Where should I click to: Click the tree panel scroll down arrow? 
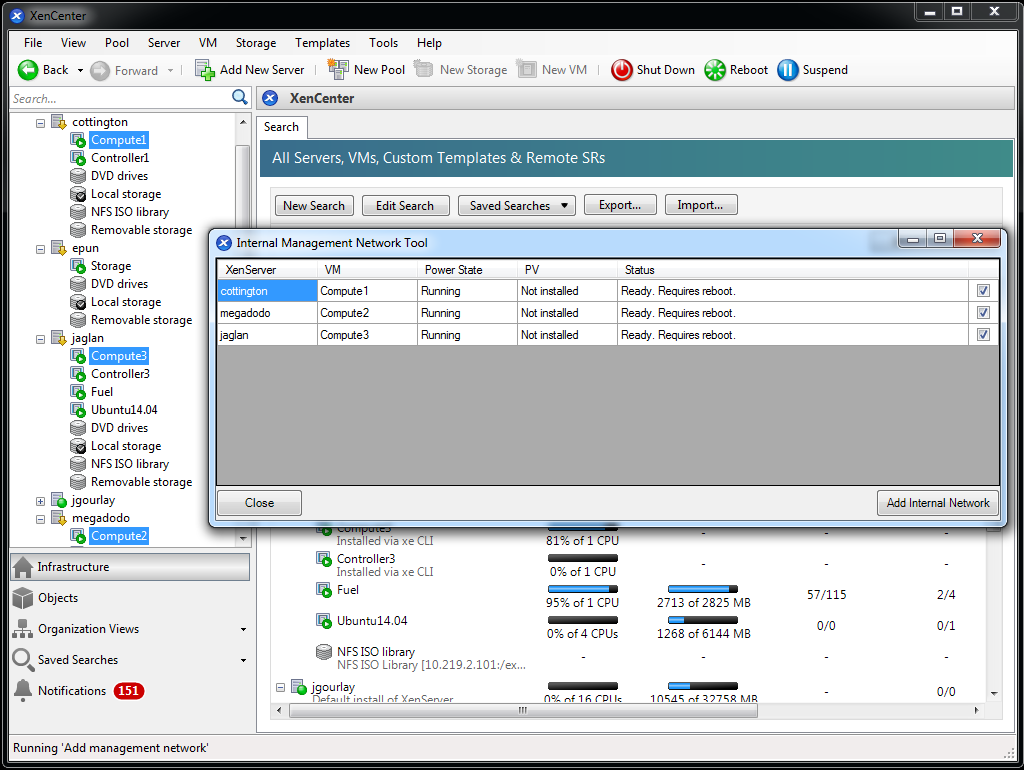click(x=243, y=539)
